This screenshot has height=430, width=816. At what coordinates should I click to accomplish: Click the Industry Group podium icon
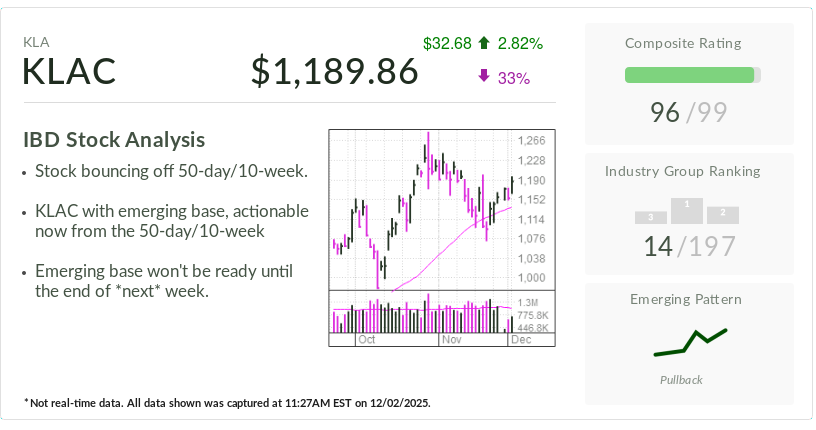[687, 211]
